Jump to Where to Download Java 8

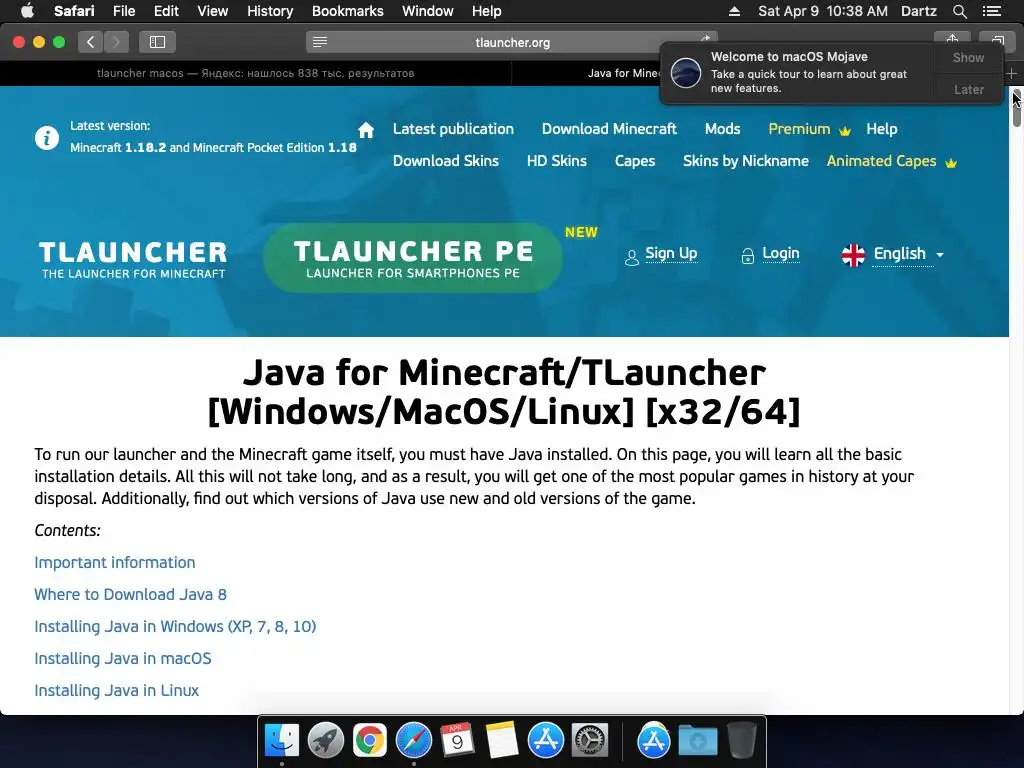(x=131, y=594)
